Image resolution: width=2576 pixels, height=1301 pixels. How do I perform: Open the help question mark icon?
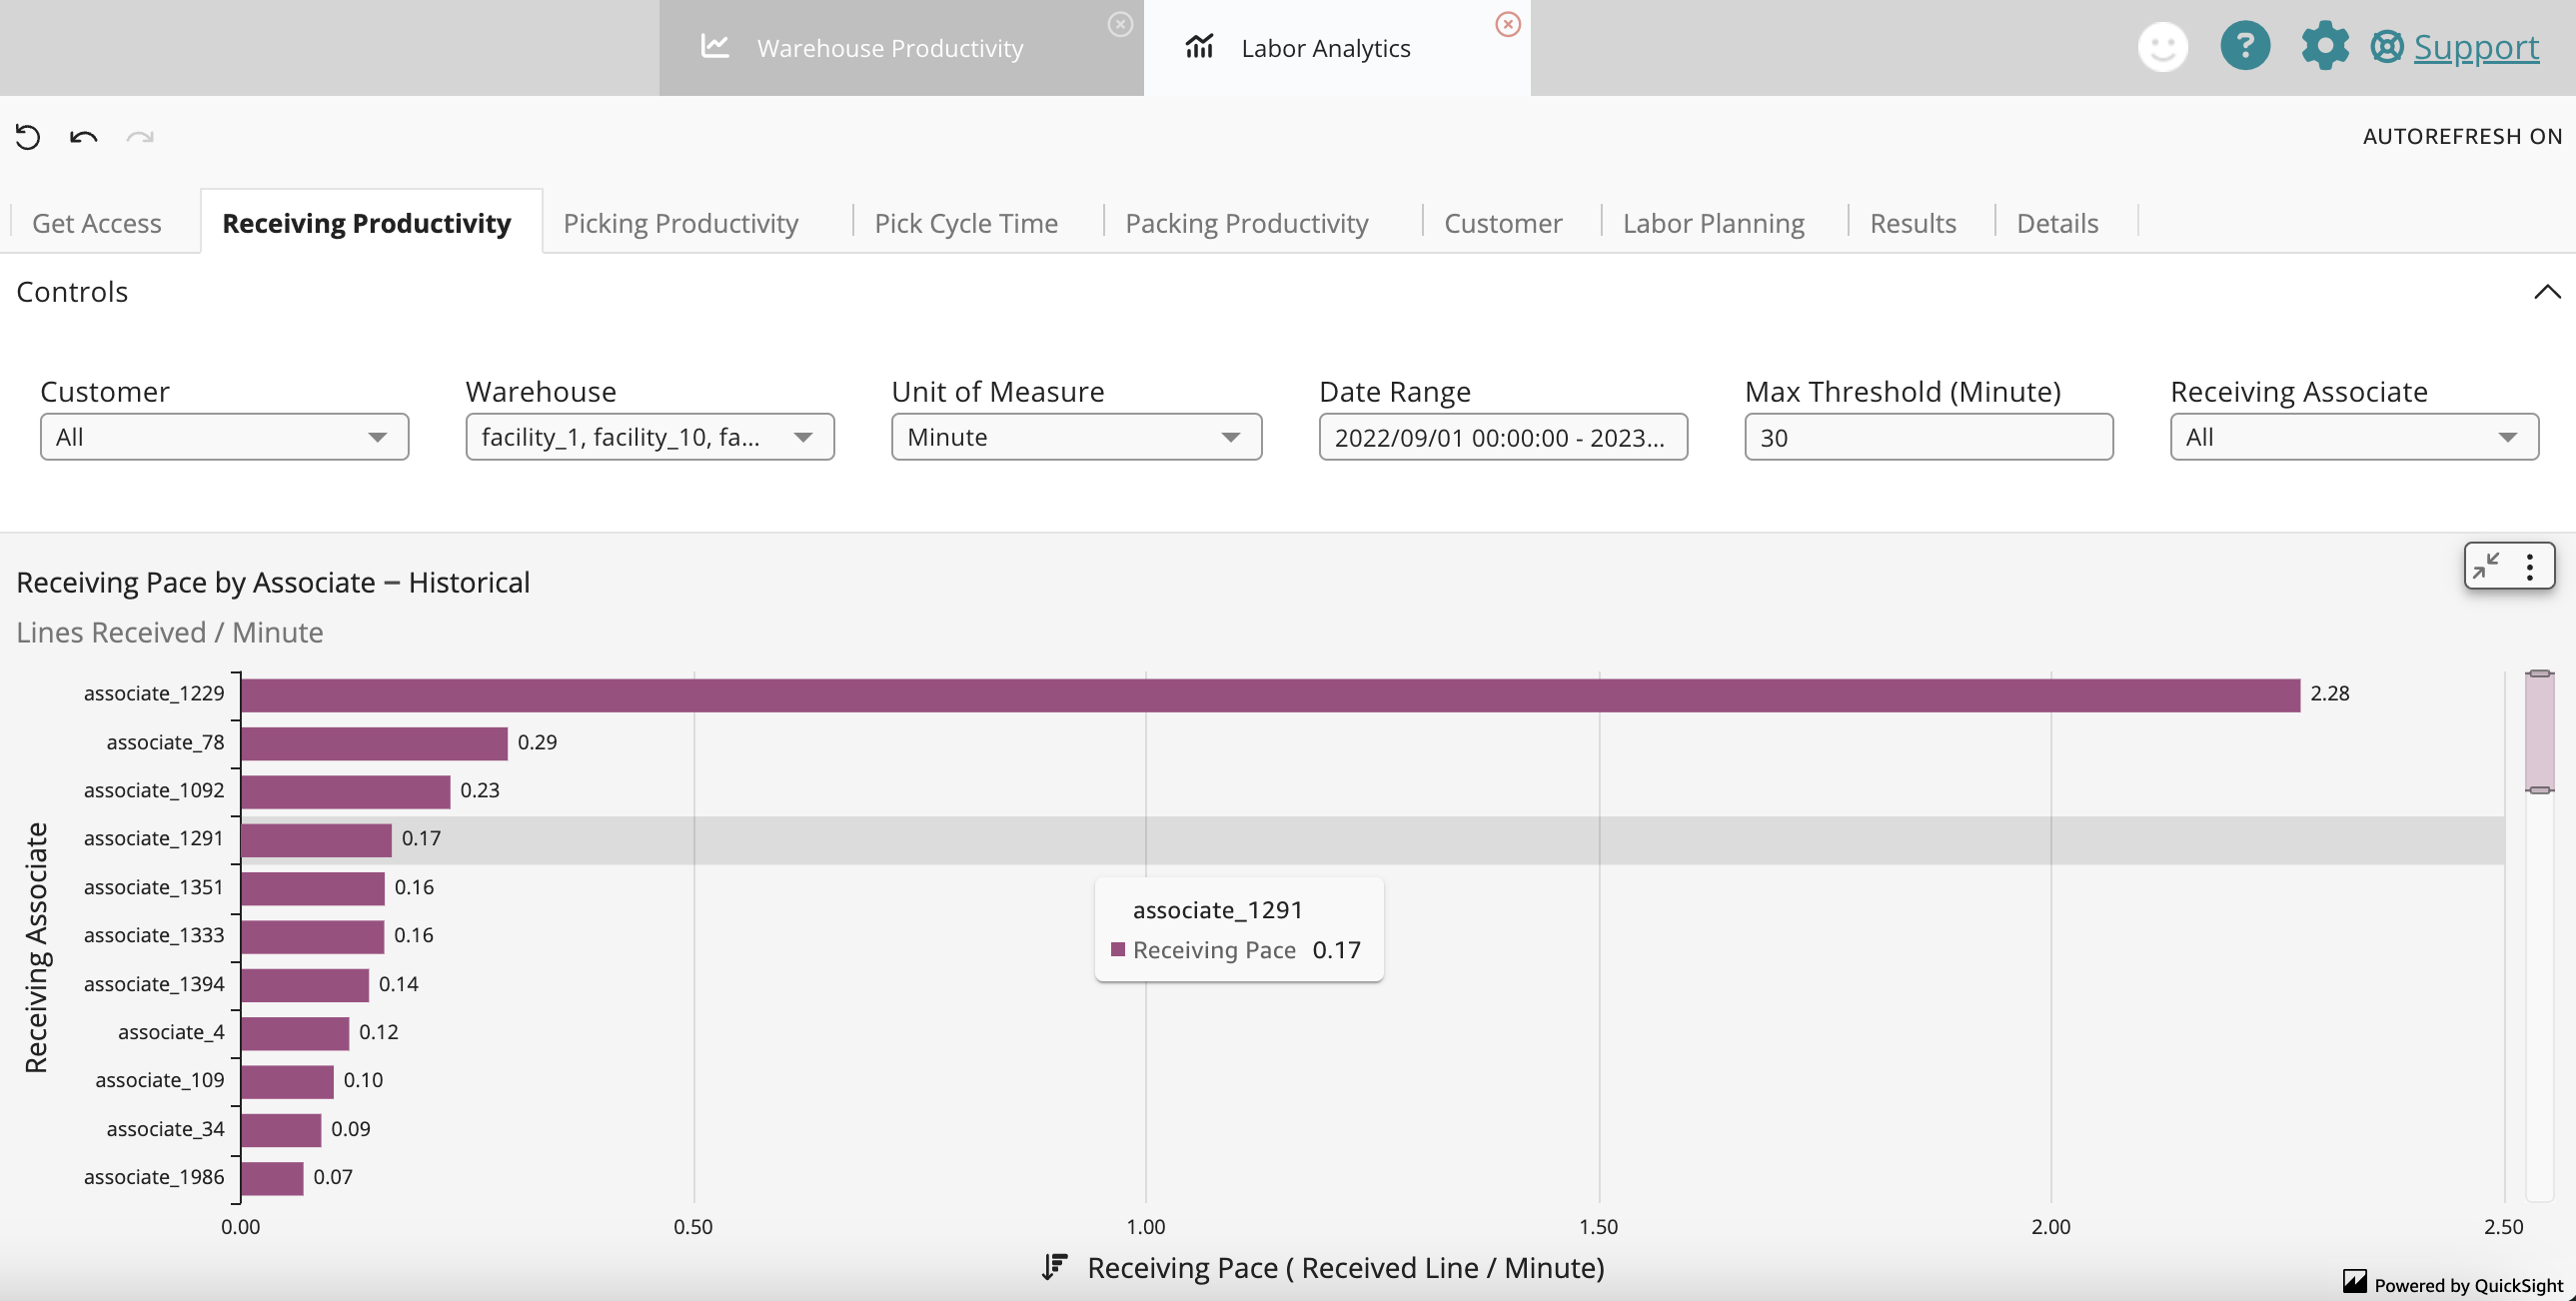[2244, 47]
